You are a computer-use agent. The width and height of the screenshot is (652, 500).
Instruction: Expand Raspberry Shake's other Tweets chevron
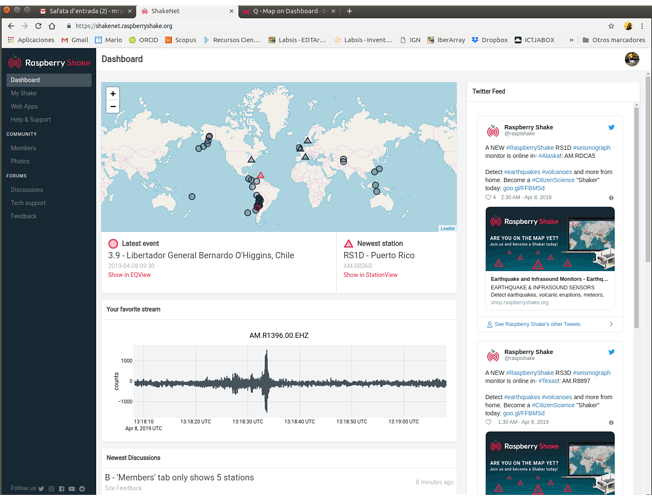tap(611, 324)
